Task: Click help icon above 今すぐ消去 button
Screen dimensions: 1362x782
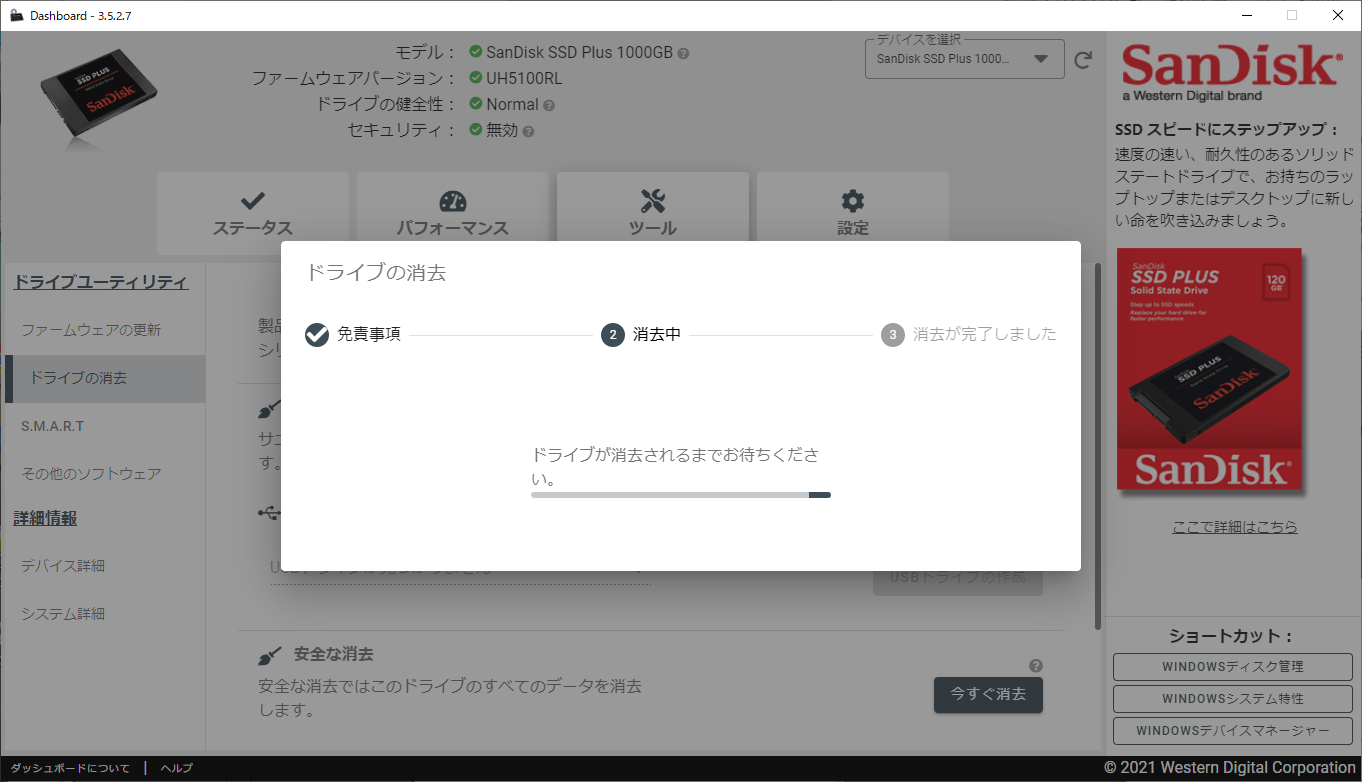Action: pos(1036,666)
